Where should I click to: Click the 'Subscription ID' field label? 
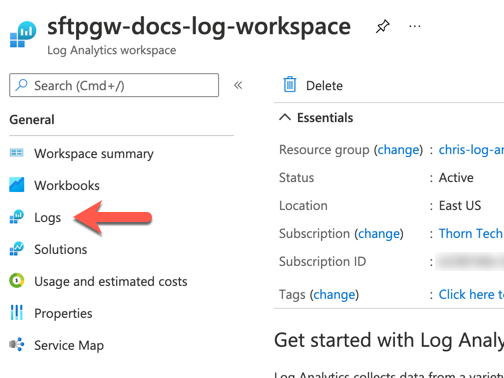click(x=322, y=261)
